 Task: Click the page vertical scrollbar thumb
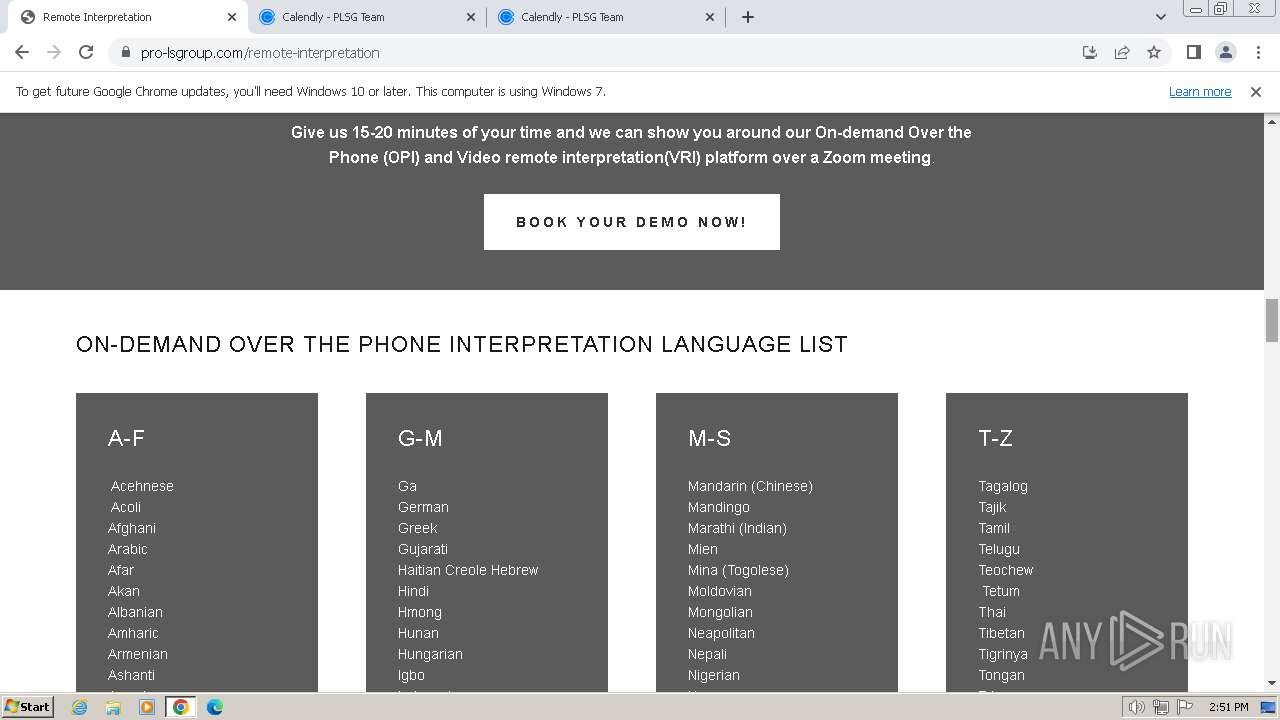pos(1272,320)
